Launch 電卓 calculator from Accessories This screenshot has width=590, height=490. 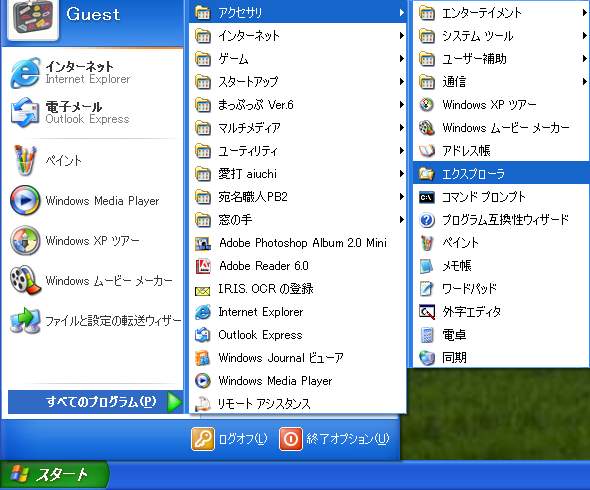tap(500, 335)
